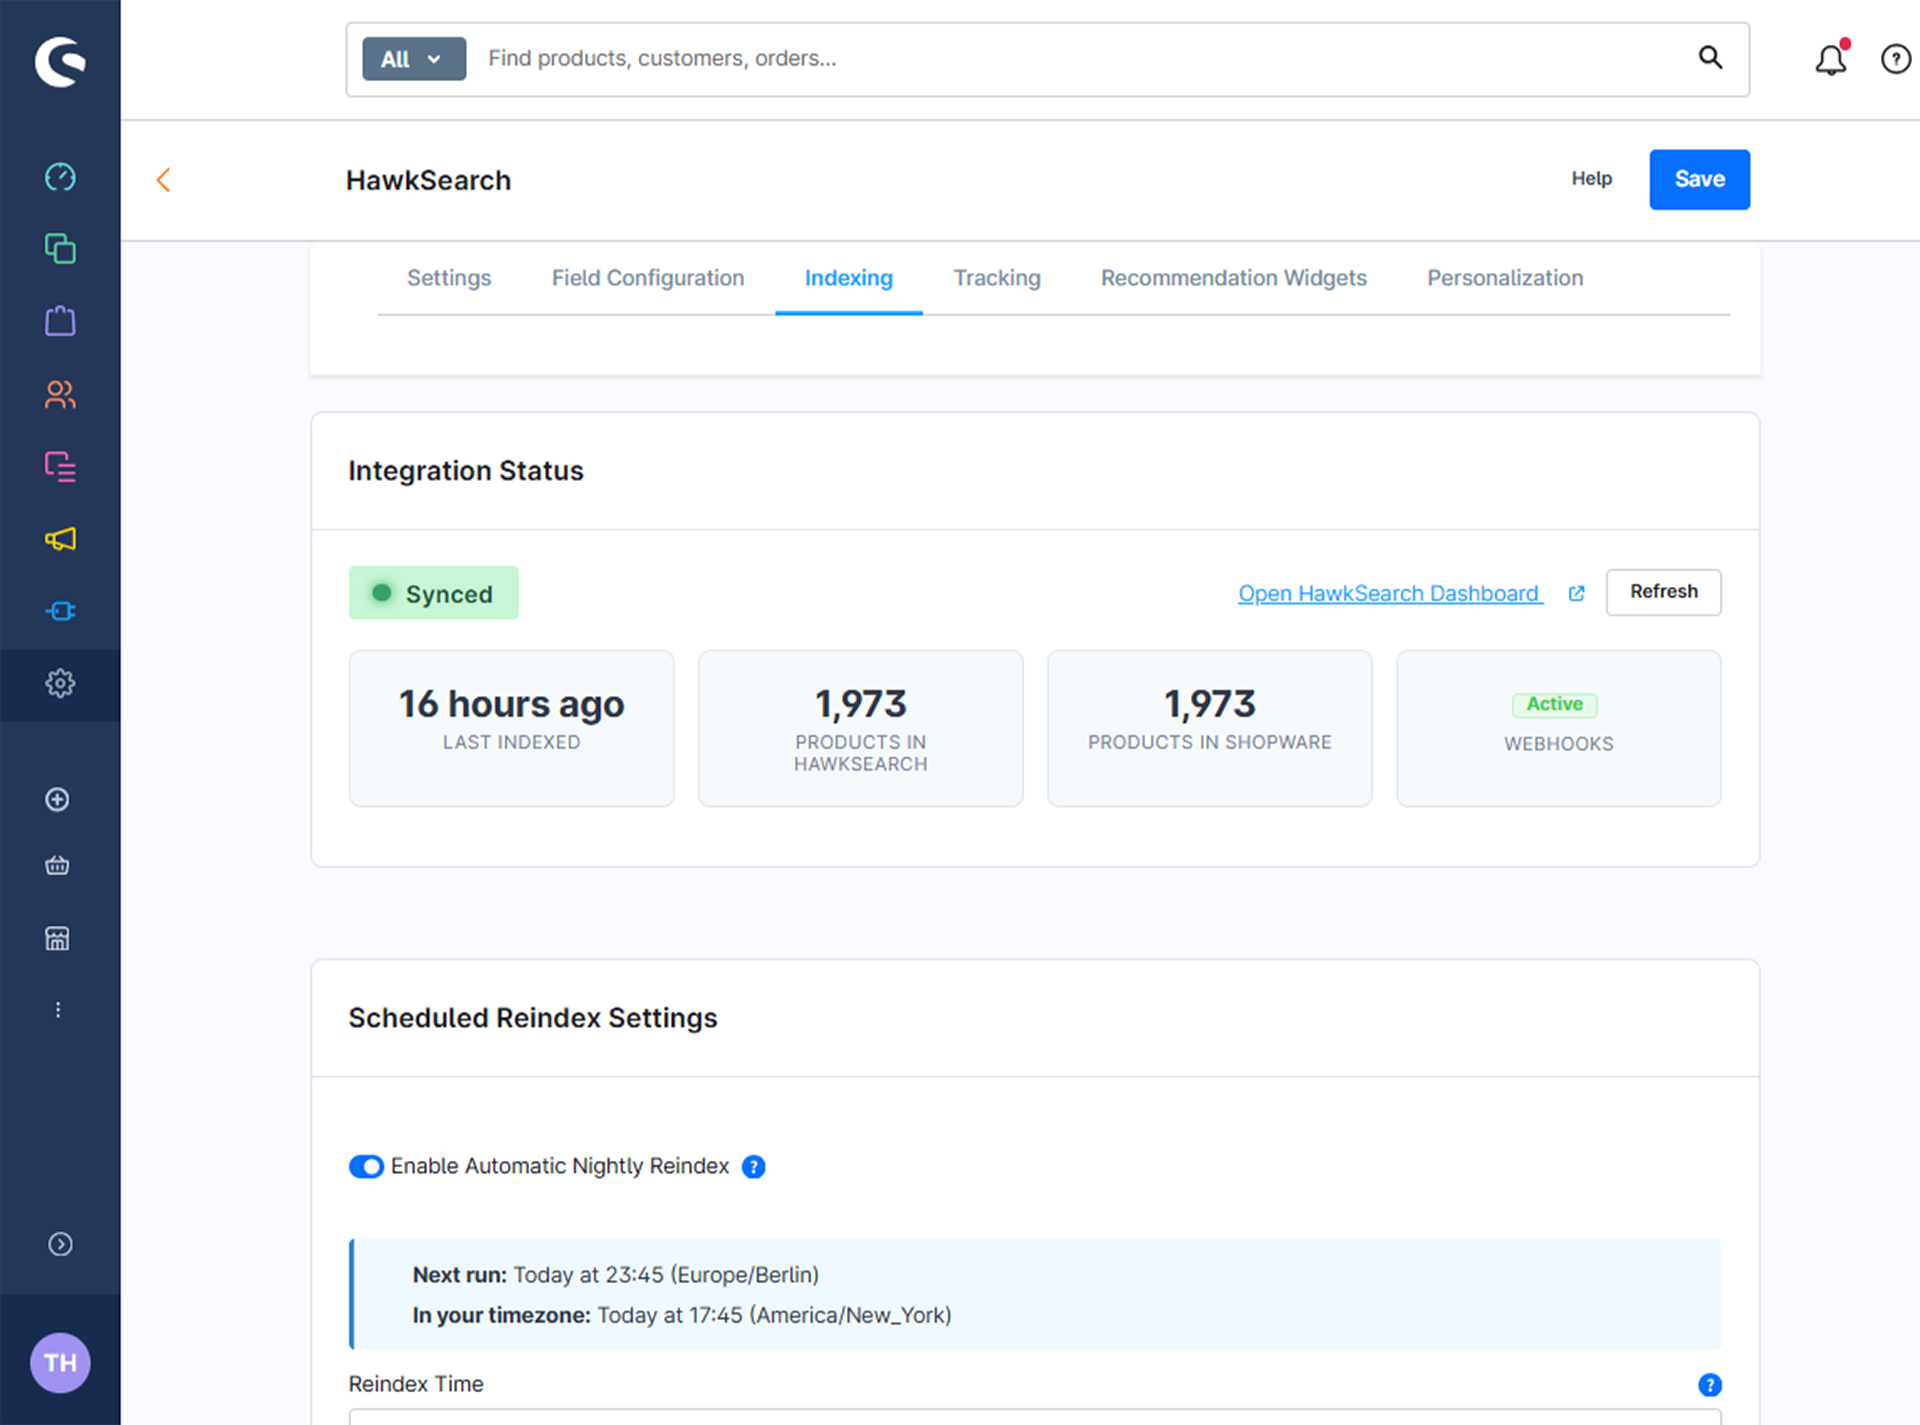Open the Personalization tab
The width and height of the screenshot is (1920, 1425).
coord(1505,278)
